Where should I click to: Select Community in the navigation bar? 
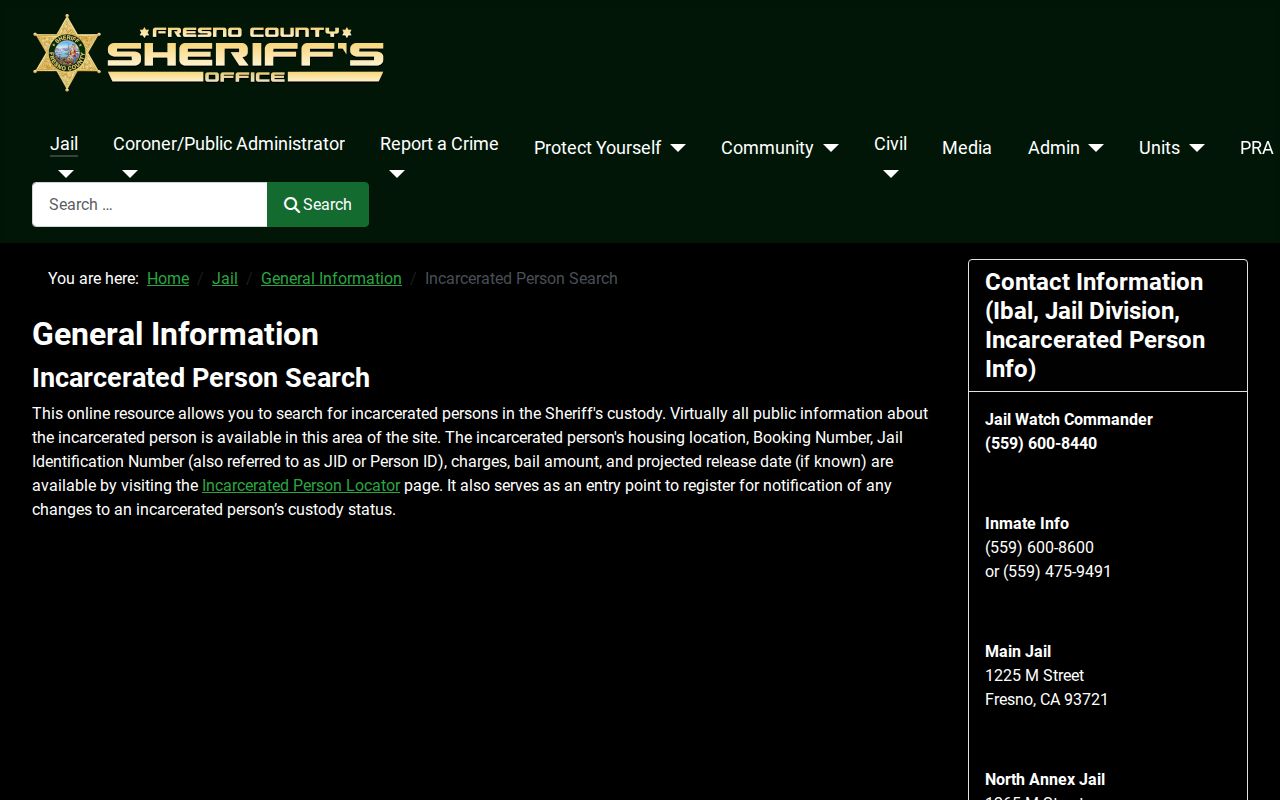[x=767, y=148]
